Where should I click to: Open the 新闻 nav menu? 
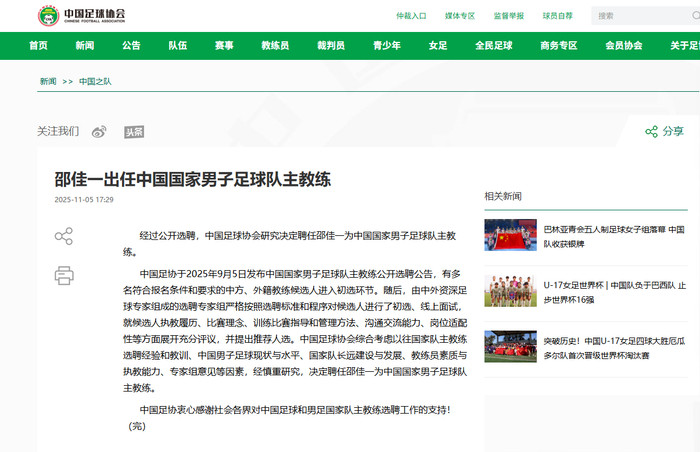[85, 46]
